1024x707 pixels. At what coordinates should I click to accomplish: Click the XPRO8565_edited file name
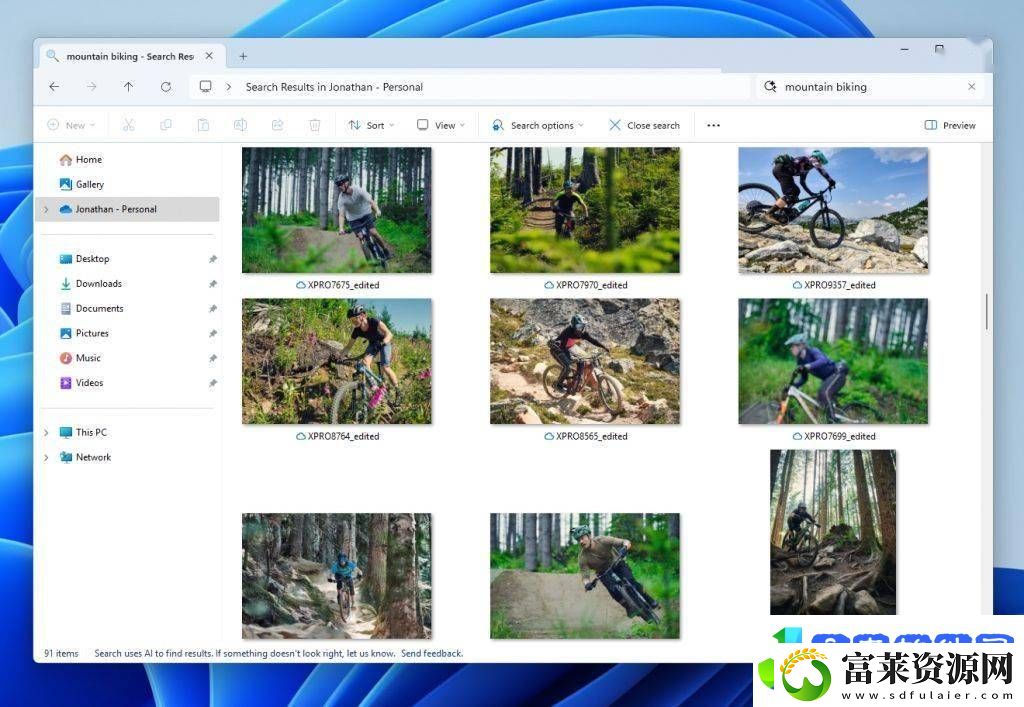coord(592,436)
